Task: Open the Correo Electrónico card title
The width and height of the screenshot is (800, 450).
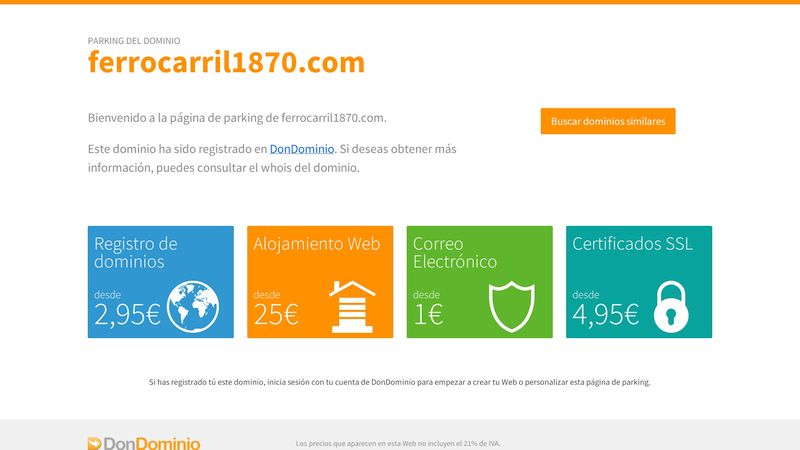Action: (x=455, y=253)
